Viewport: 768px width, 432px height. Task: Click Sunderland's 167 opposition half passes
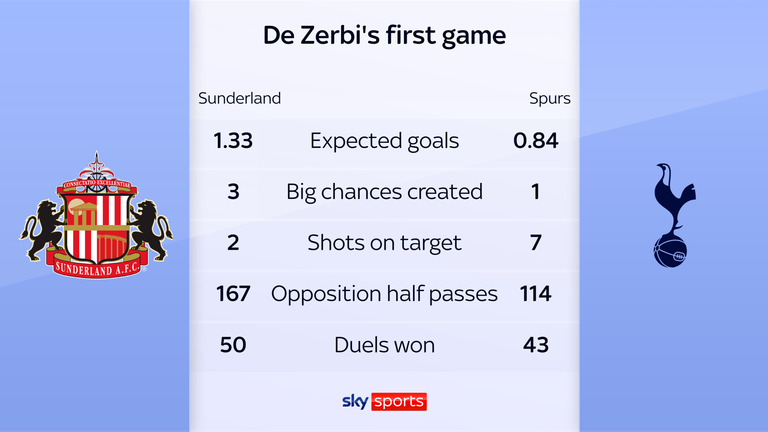[233, 293]
